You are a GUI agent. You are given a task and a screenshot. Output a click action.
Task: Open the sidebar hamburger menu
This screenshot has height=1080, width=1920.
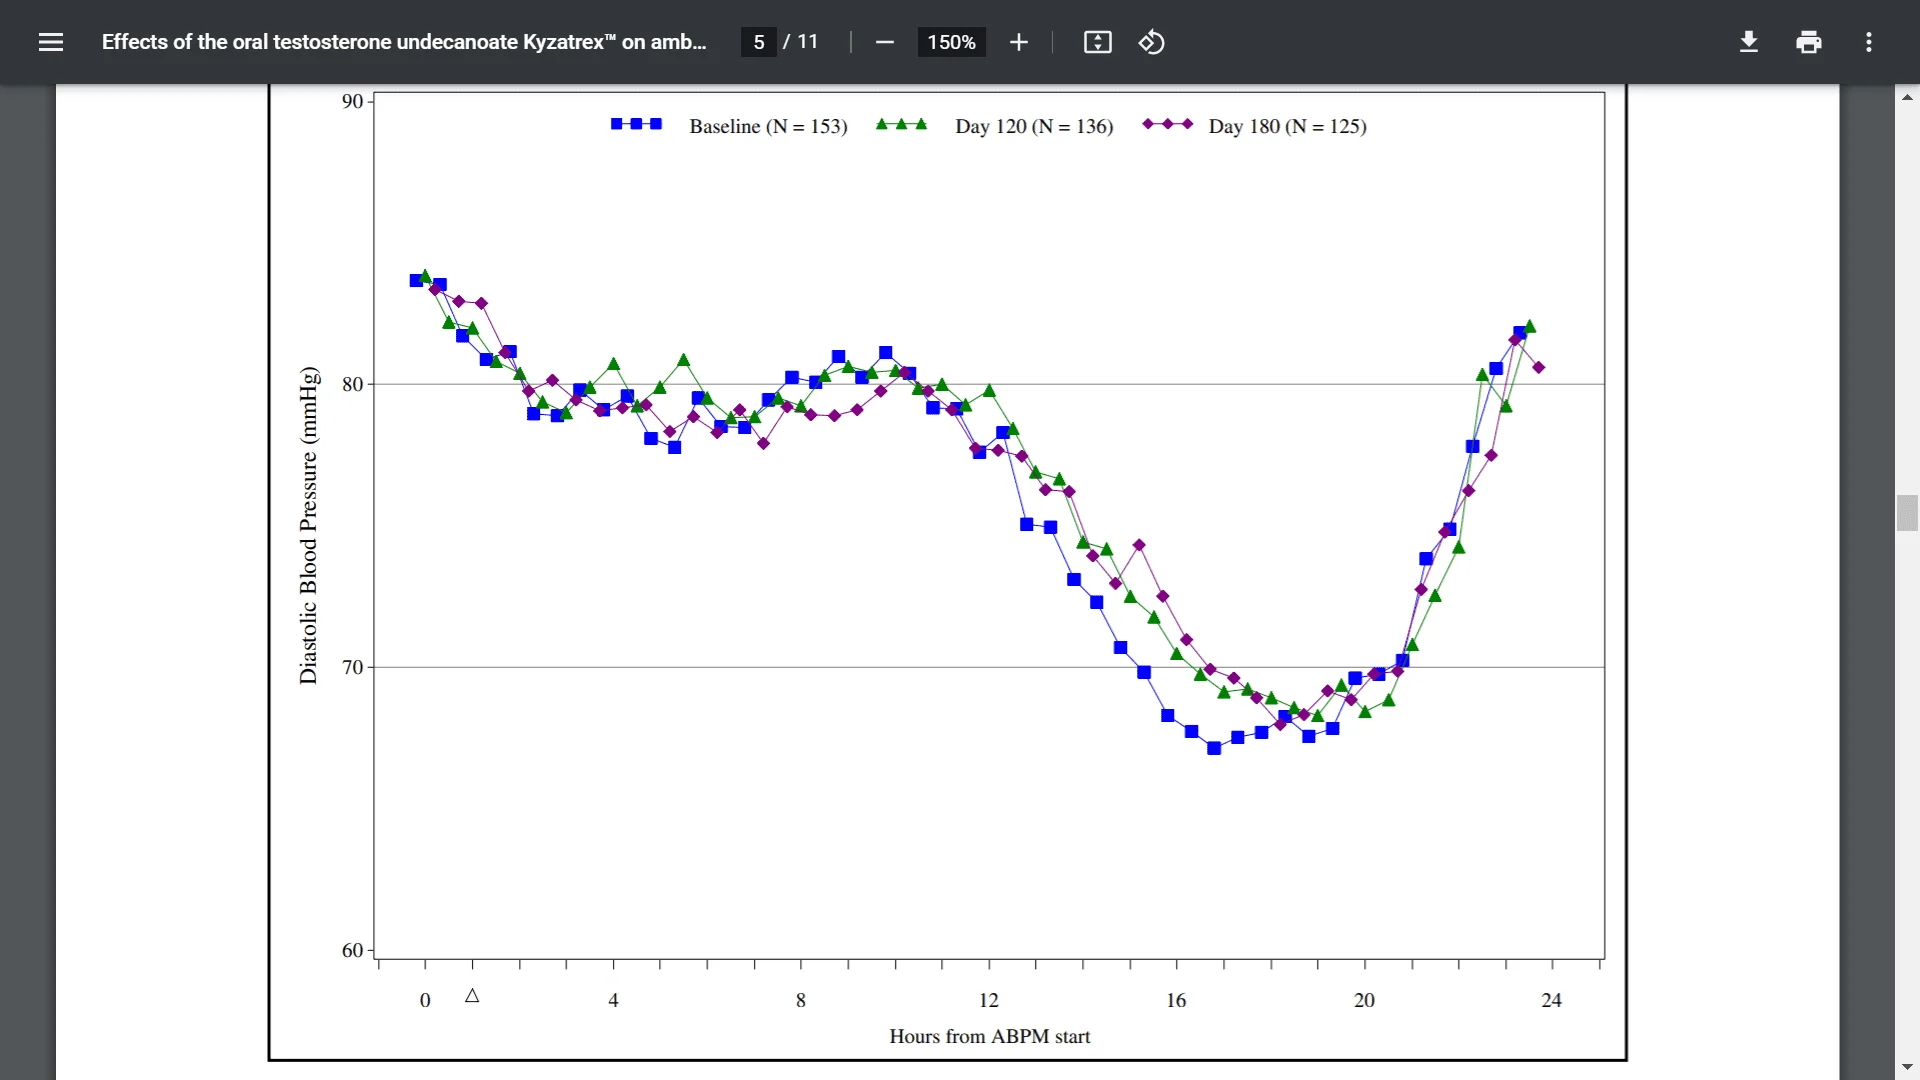(51, 42)
